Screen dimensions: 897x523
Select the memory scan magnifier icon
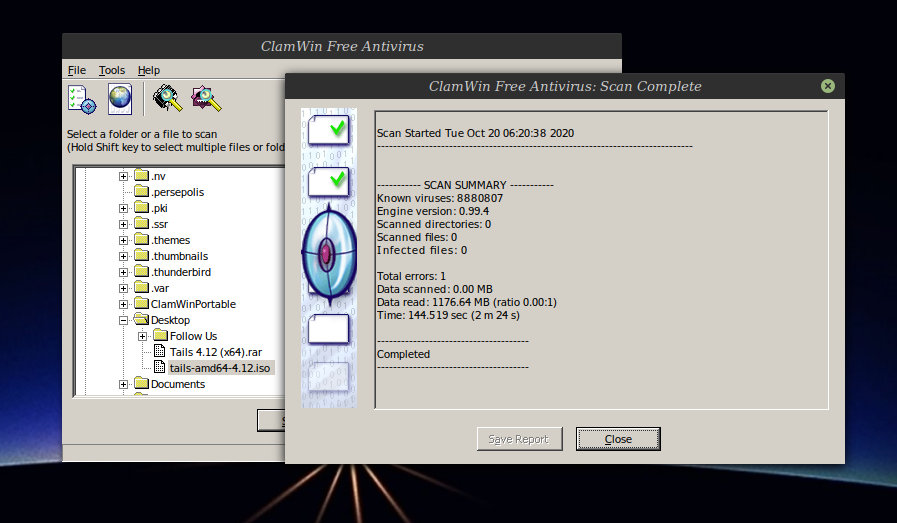(x=168, y=98)
